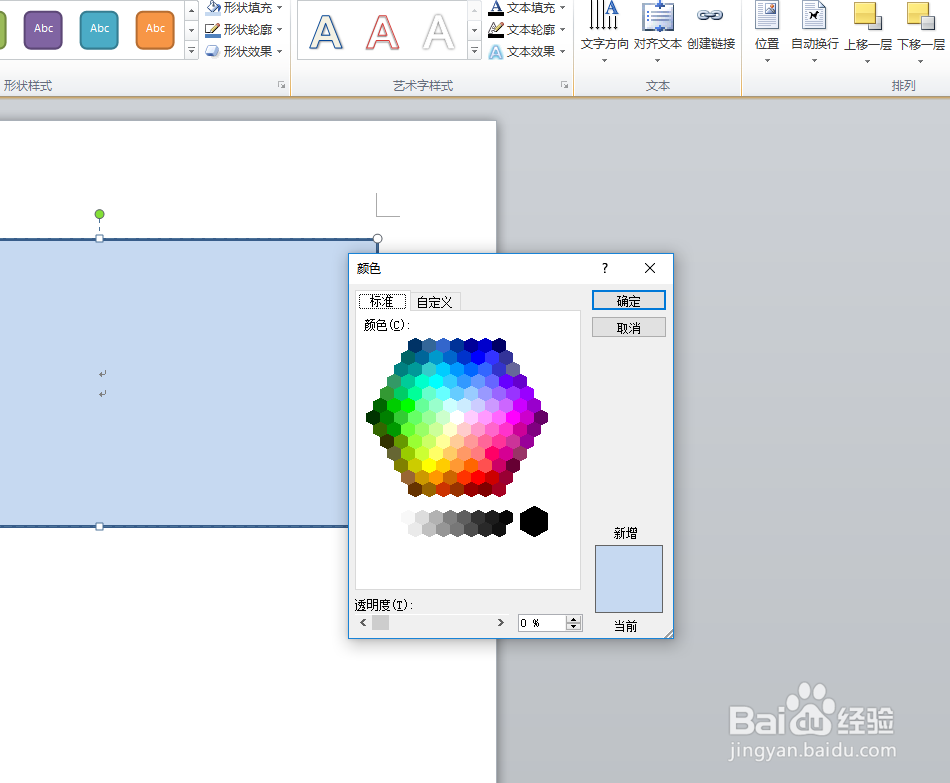Click the 文字方向 text direction icon
The height and width of the screenshot is (783, 950).
coord(604,16)
